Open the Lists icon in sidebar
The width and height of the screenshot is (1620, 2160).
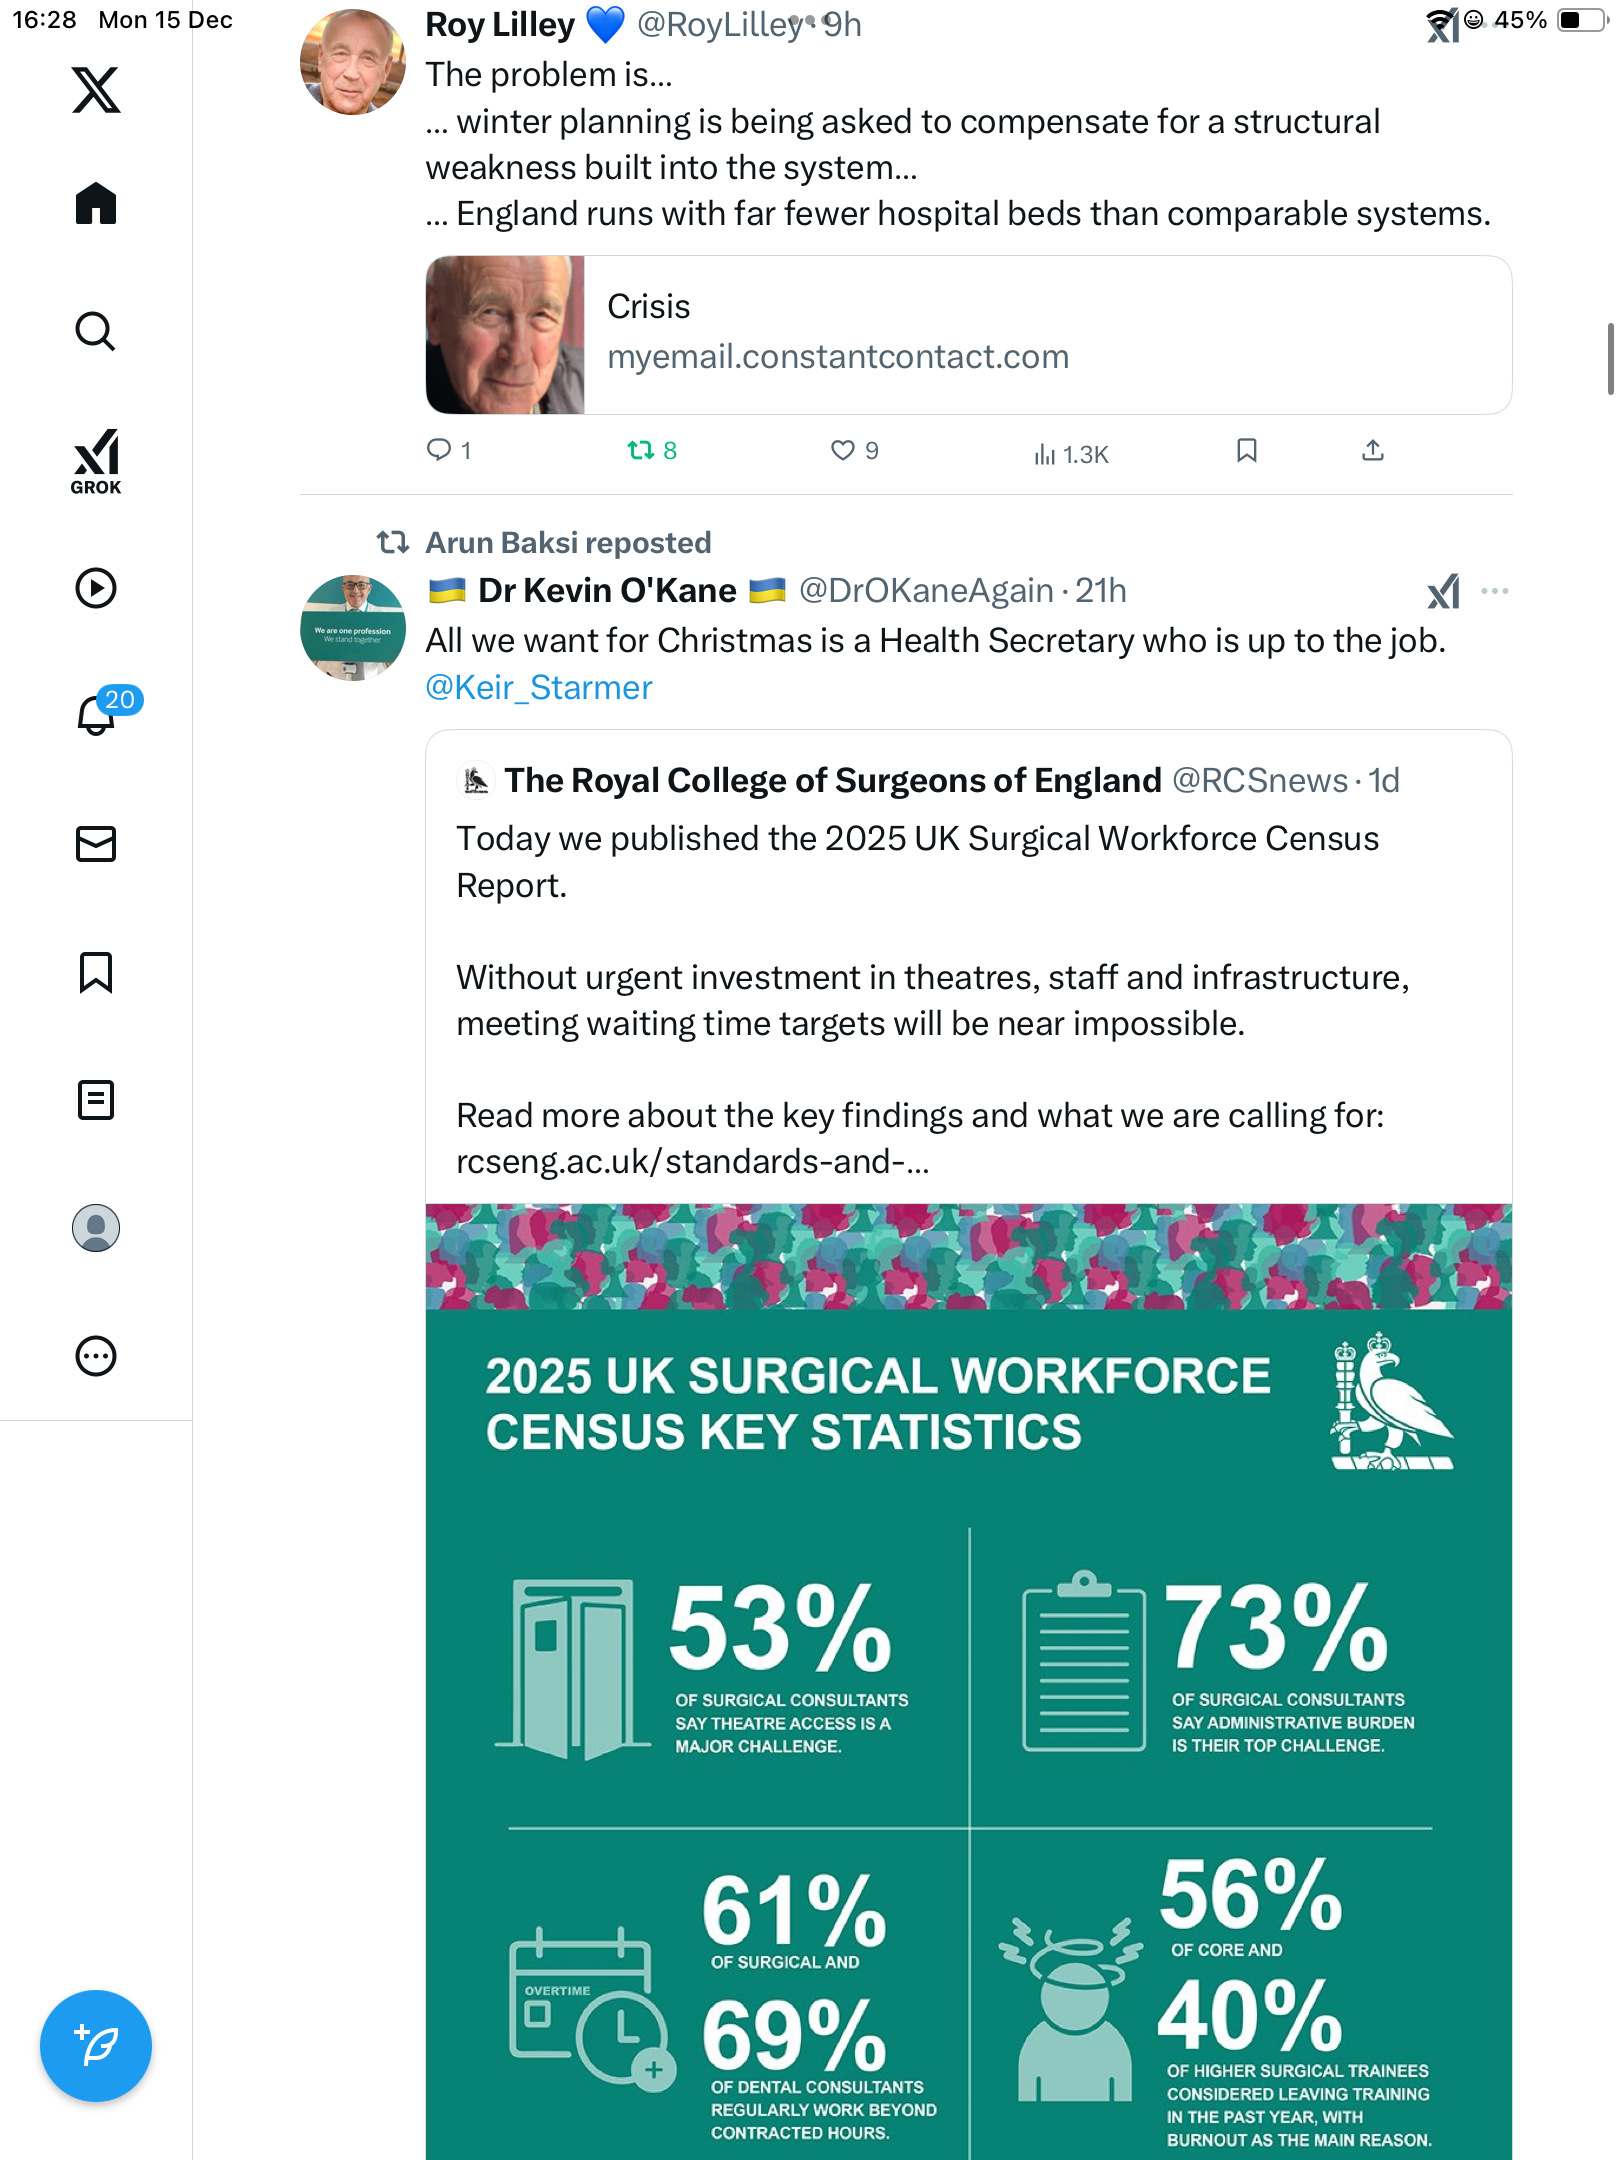coord(96,1100)
